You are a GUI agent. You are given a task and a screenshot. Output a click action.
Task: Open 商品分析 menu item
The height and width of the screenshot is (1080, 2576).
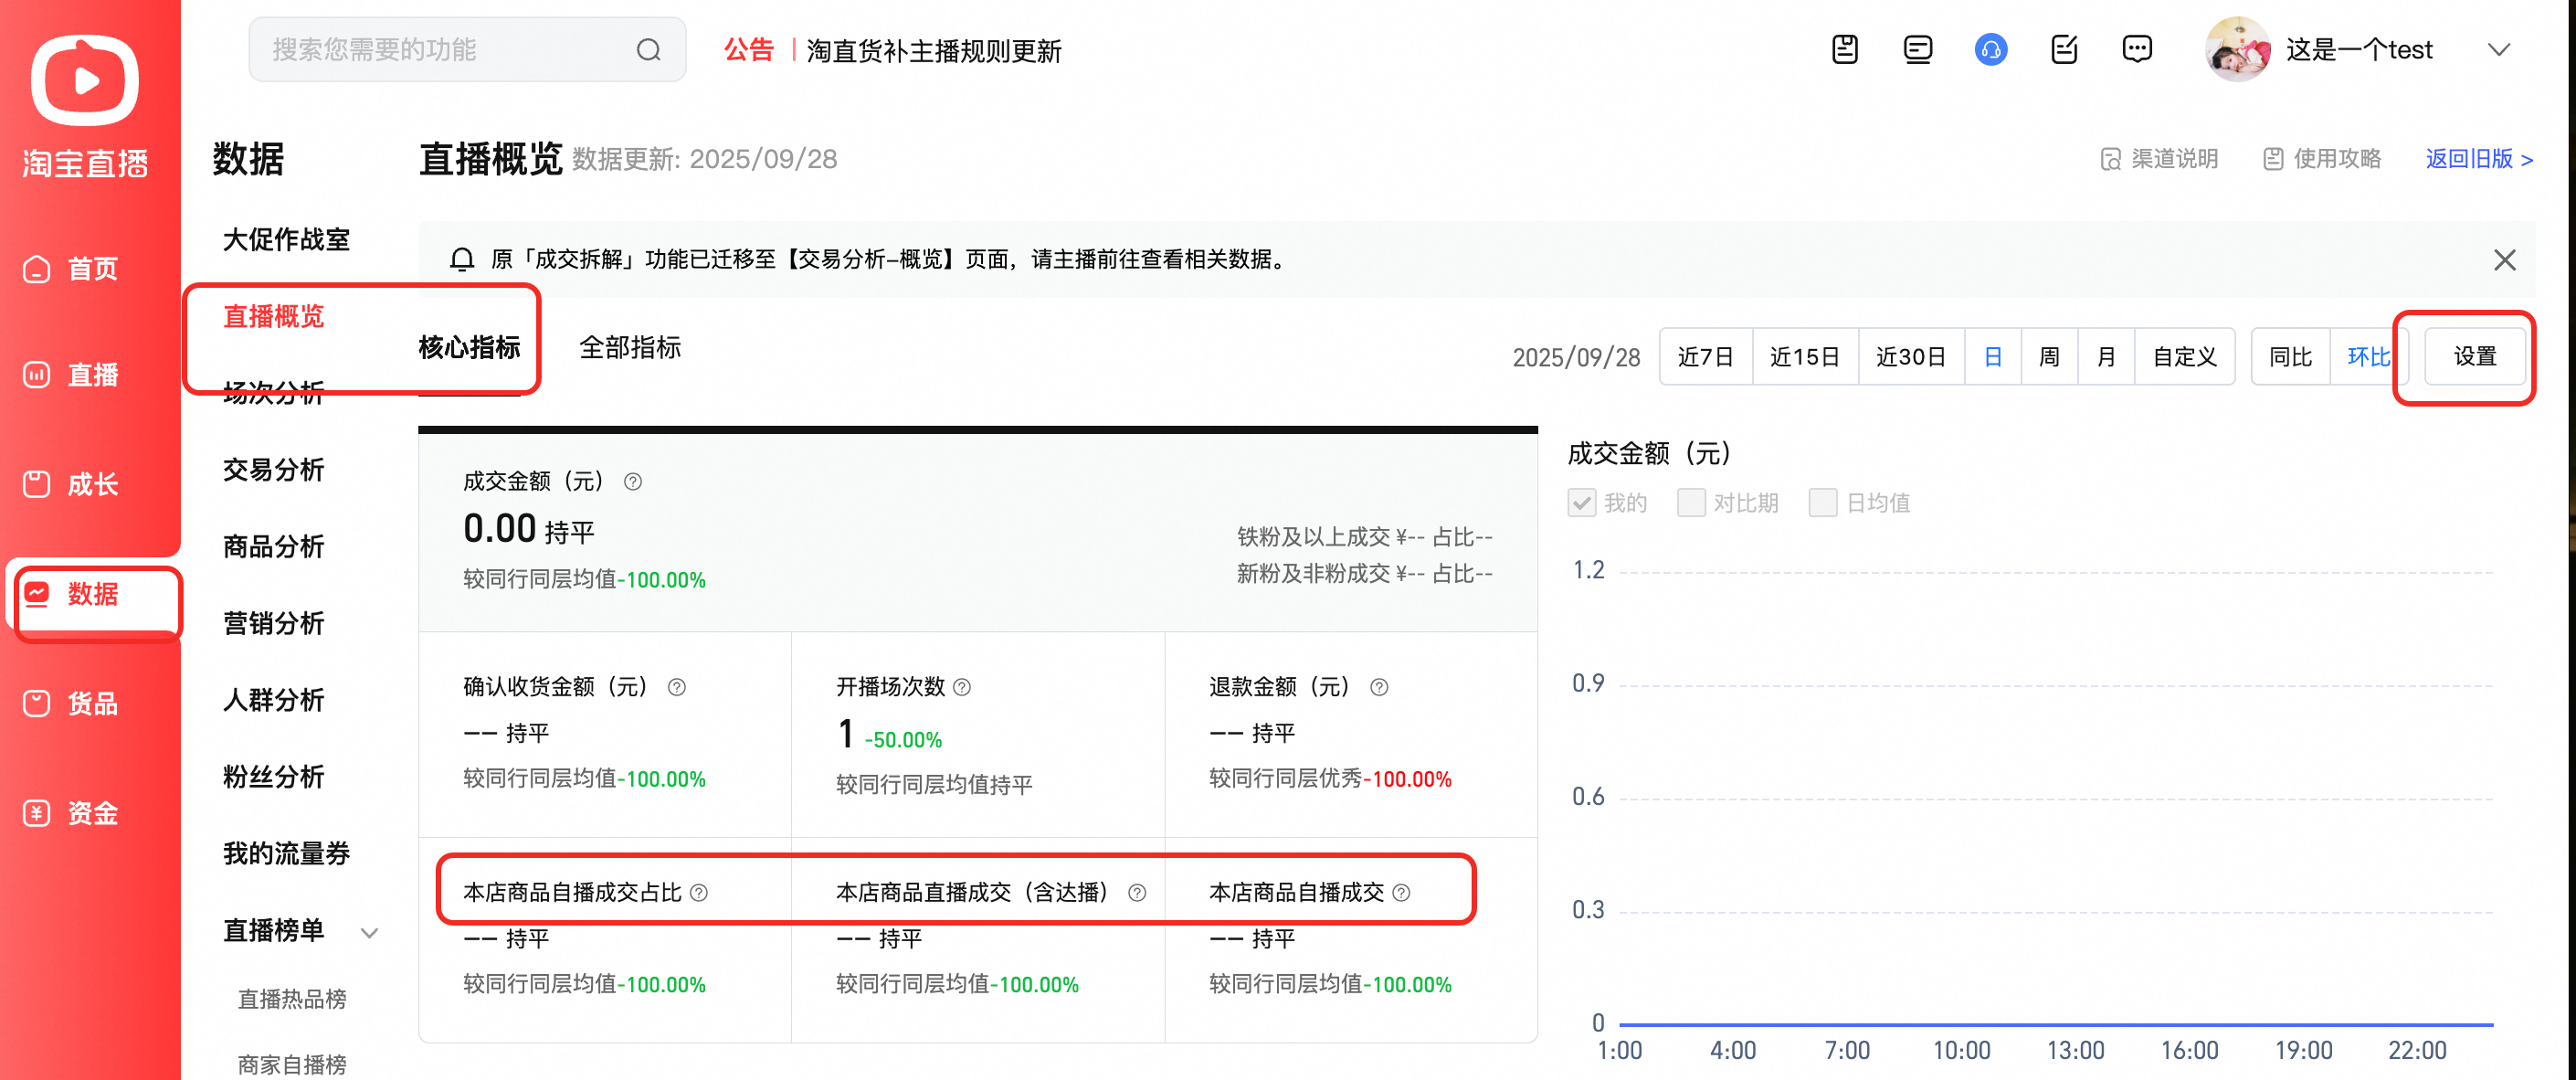273,547
